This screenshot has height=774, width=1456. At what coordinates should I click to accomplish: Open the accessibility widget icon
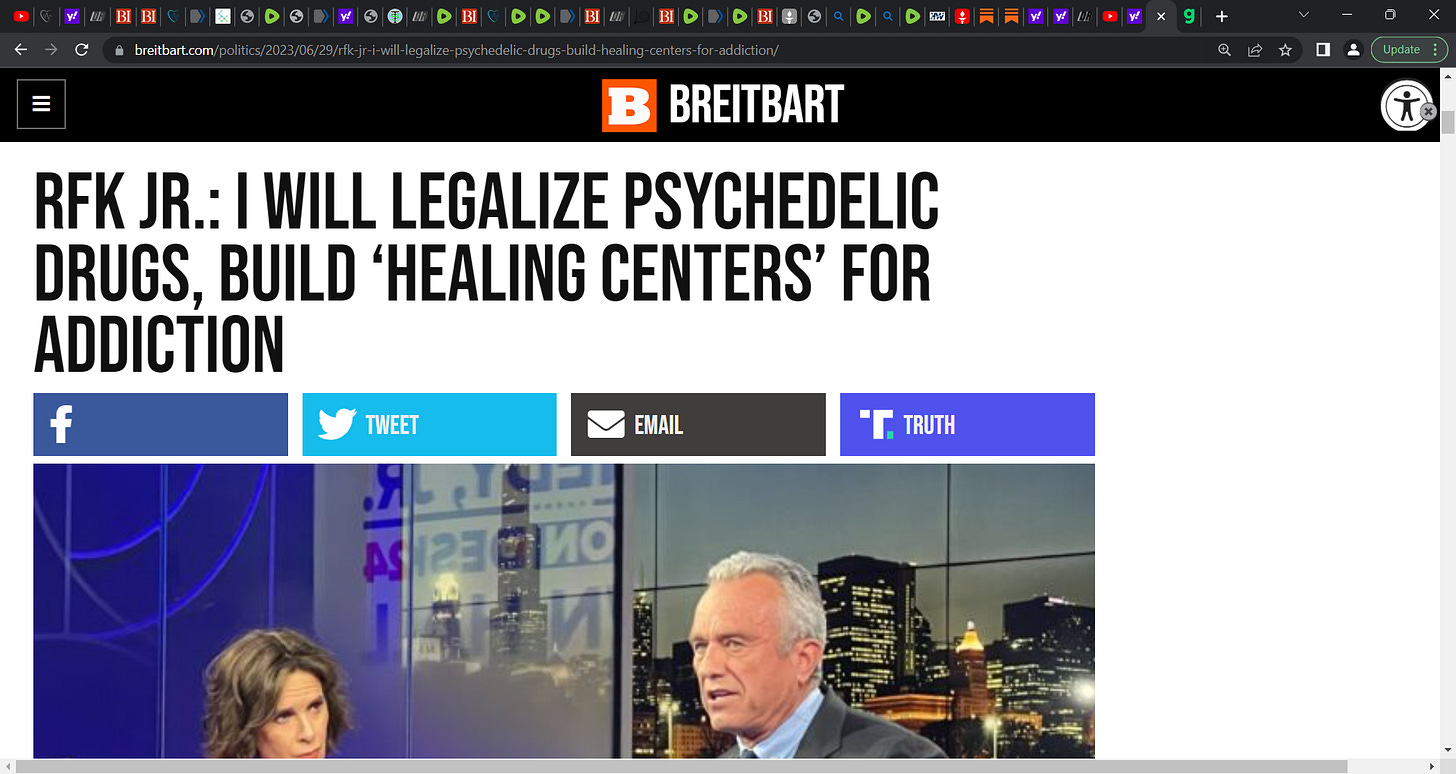coord(1407,105)
